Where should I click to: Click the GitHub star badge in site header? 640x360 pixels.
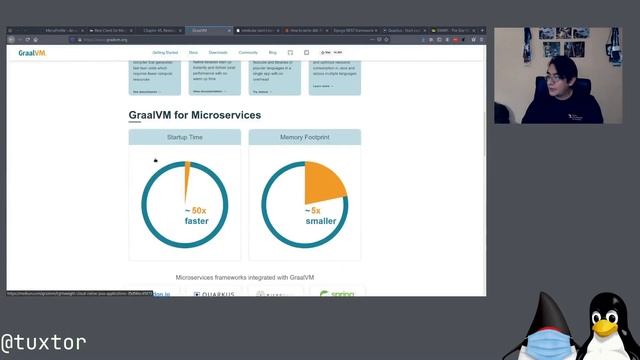click(x=331, y=53)
